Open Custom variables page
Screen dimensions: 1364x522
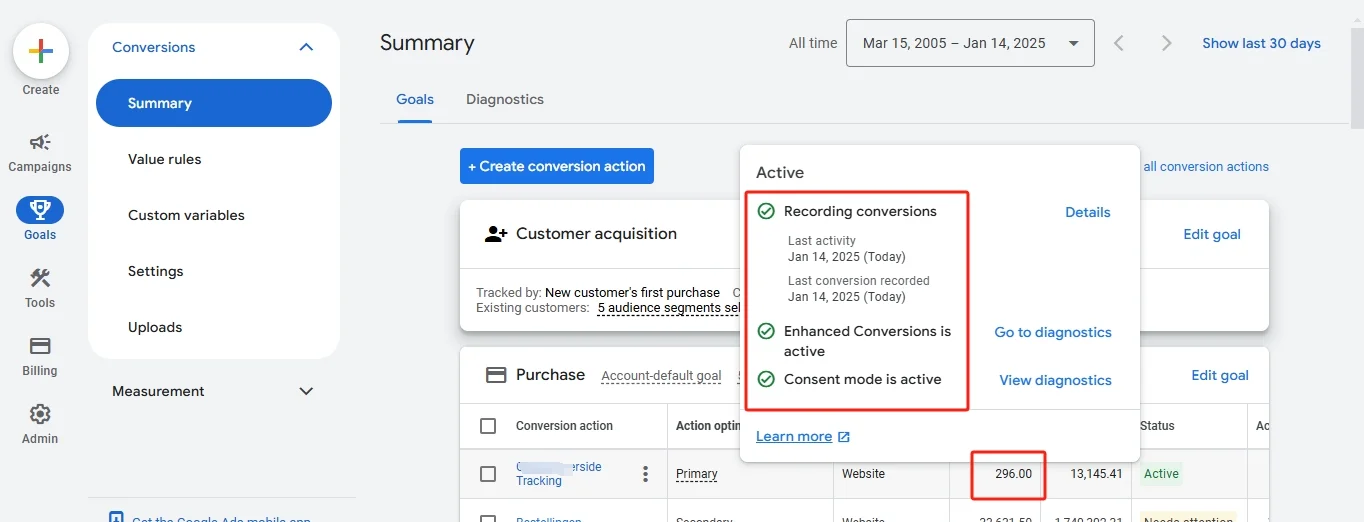tap(186, 215)
